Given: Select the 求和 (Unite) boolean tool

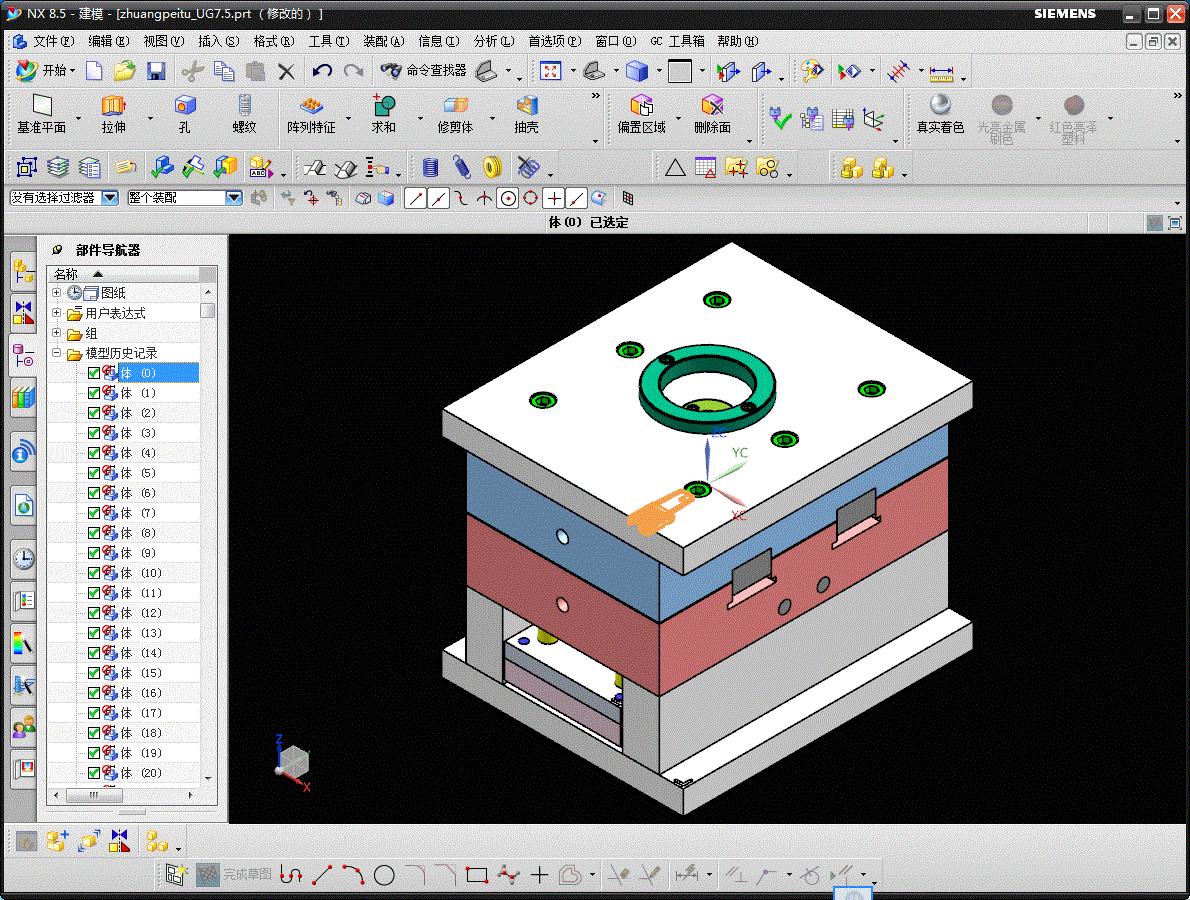Looking at the screenshot, I should pyautogui.click(x=383, y=106).
